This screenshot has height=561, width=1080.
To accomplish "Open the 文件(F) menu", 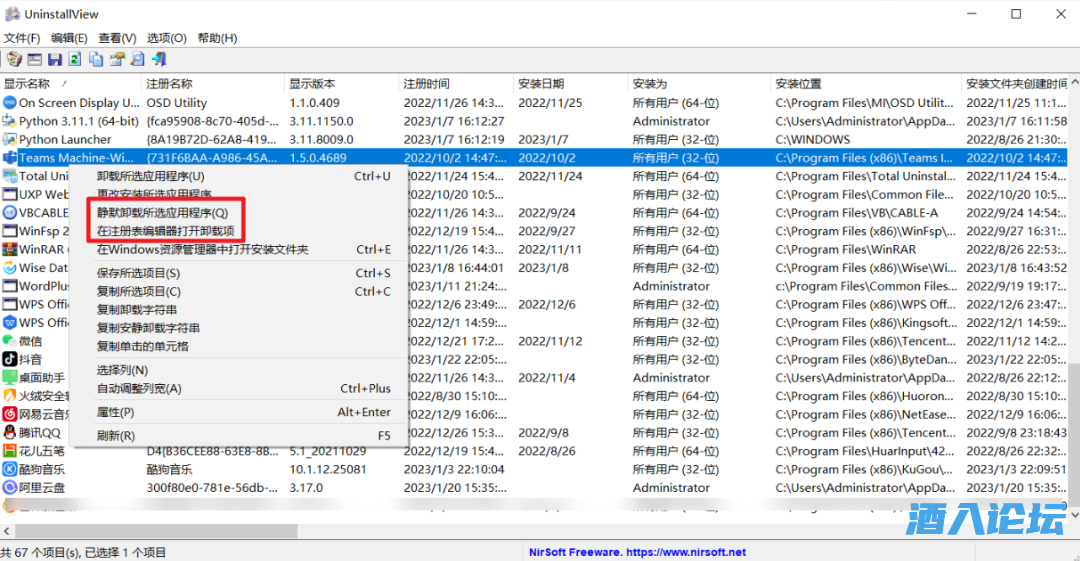I will click(x=22, y=38).
